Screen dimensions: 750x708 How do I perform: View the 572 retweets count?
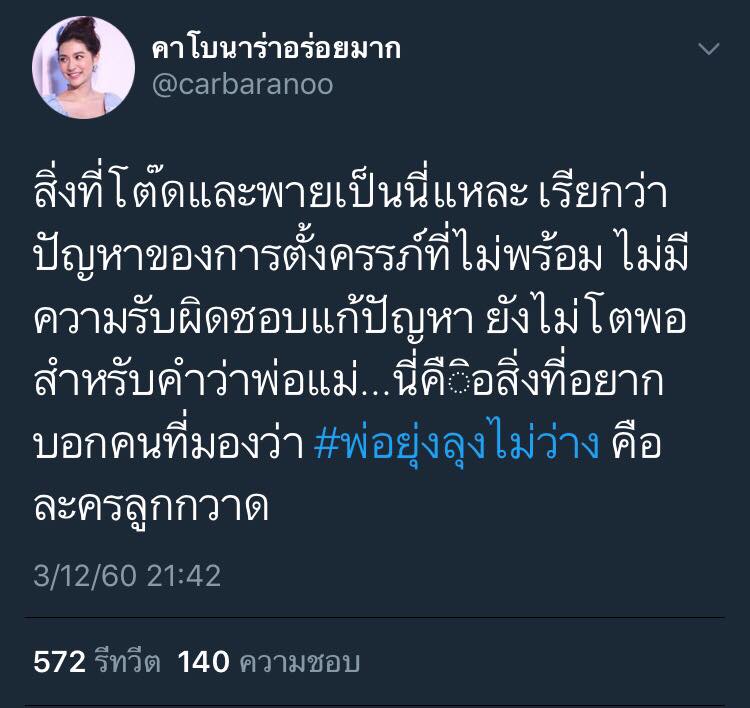click(59, 662)
